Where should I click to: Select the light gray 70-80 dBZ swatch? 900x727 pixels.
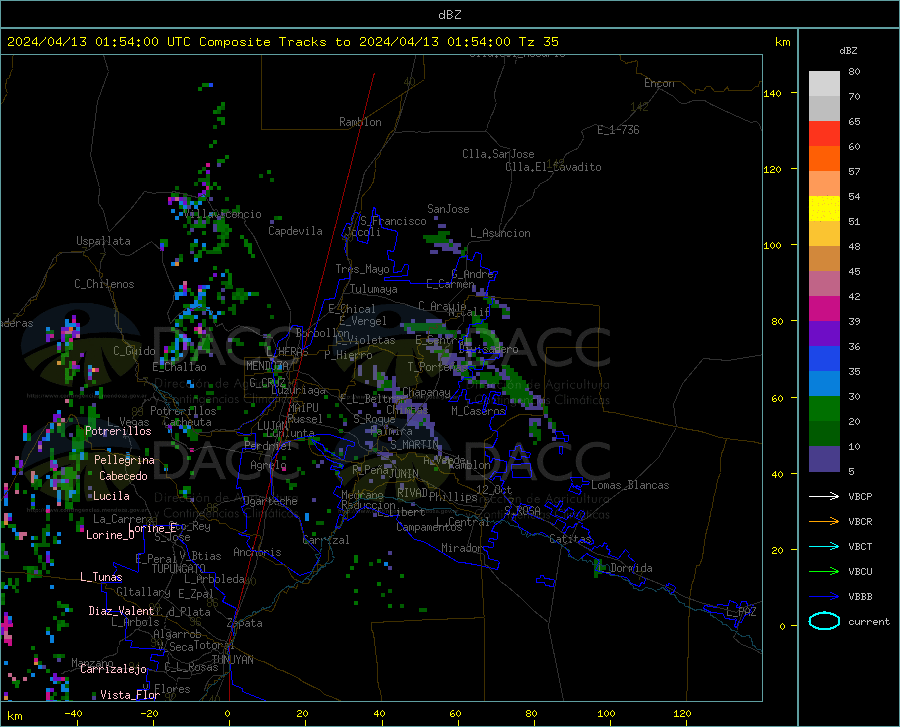pyautogui.click(x=824, y=84)
